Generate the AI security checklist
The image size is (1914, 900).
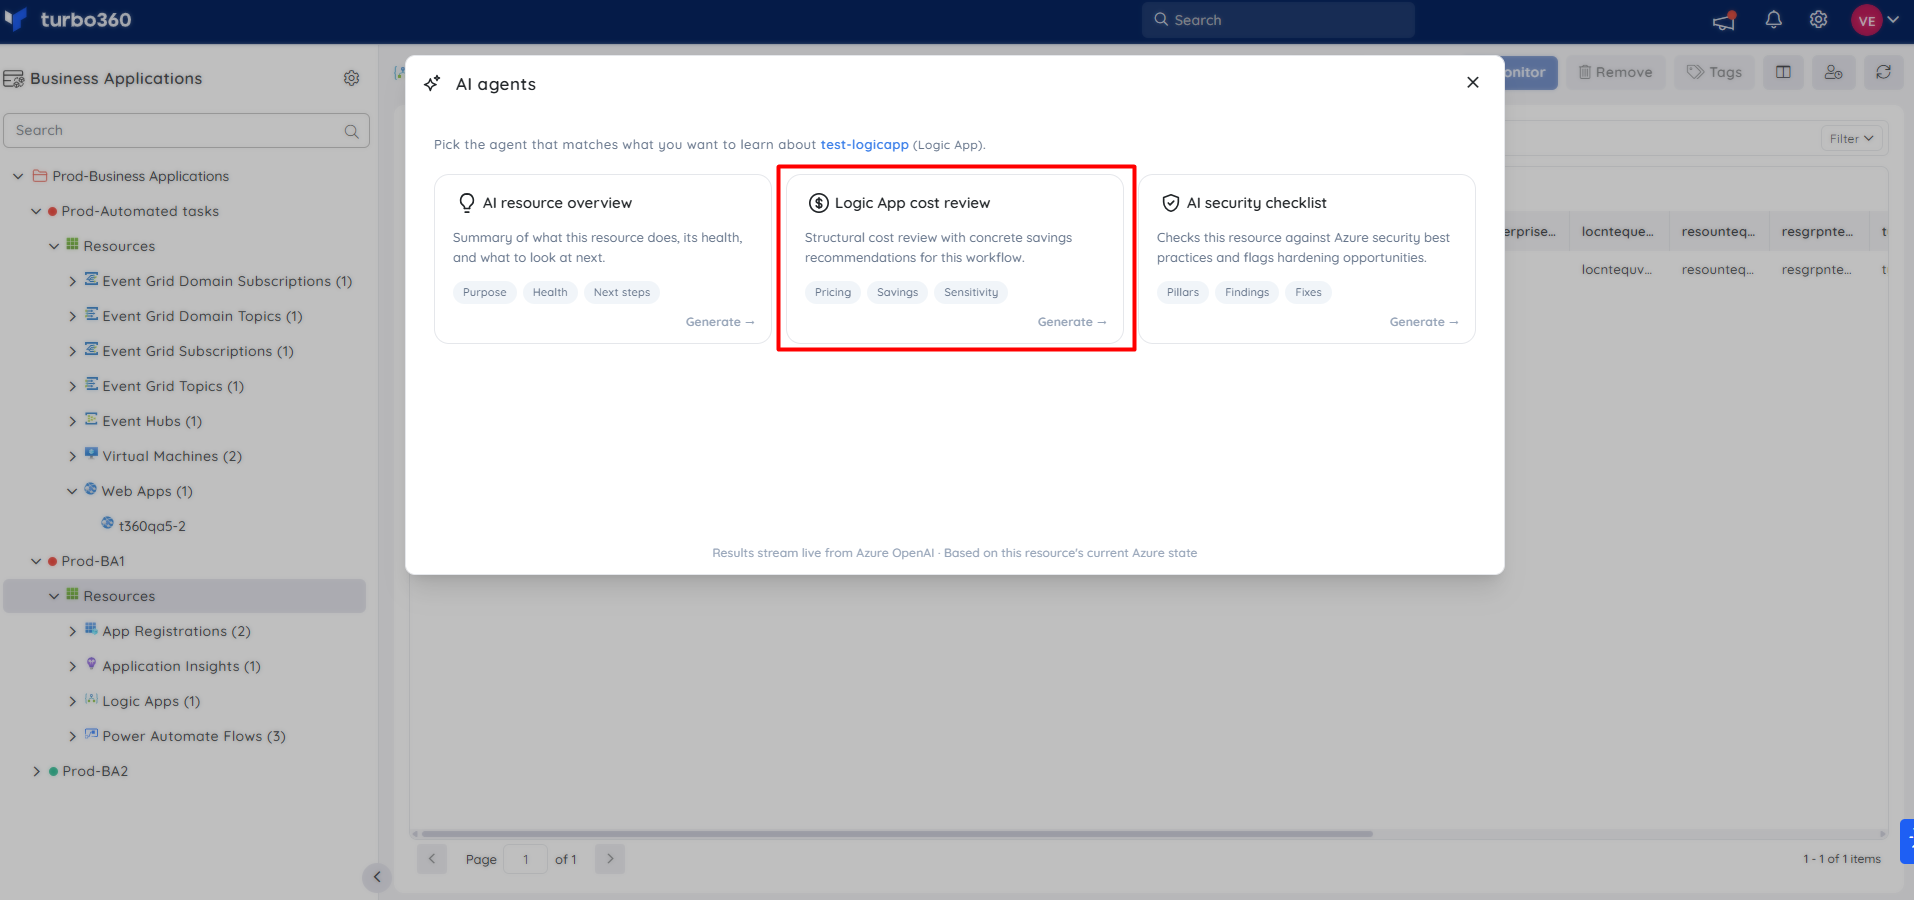point(1423,322)
